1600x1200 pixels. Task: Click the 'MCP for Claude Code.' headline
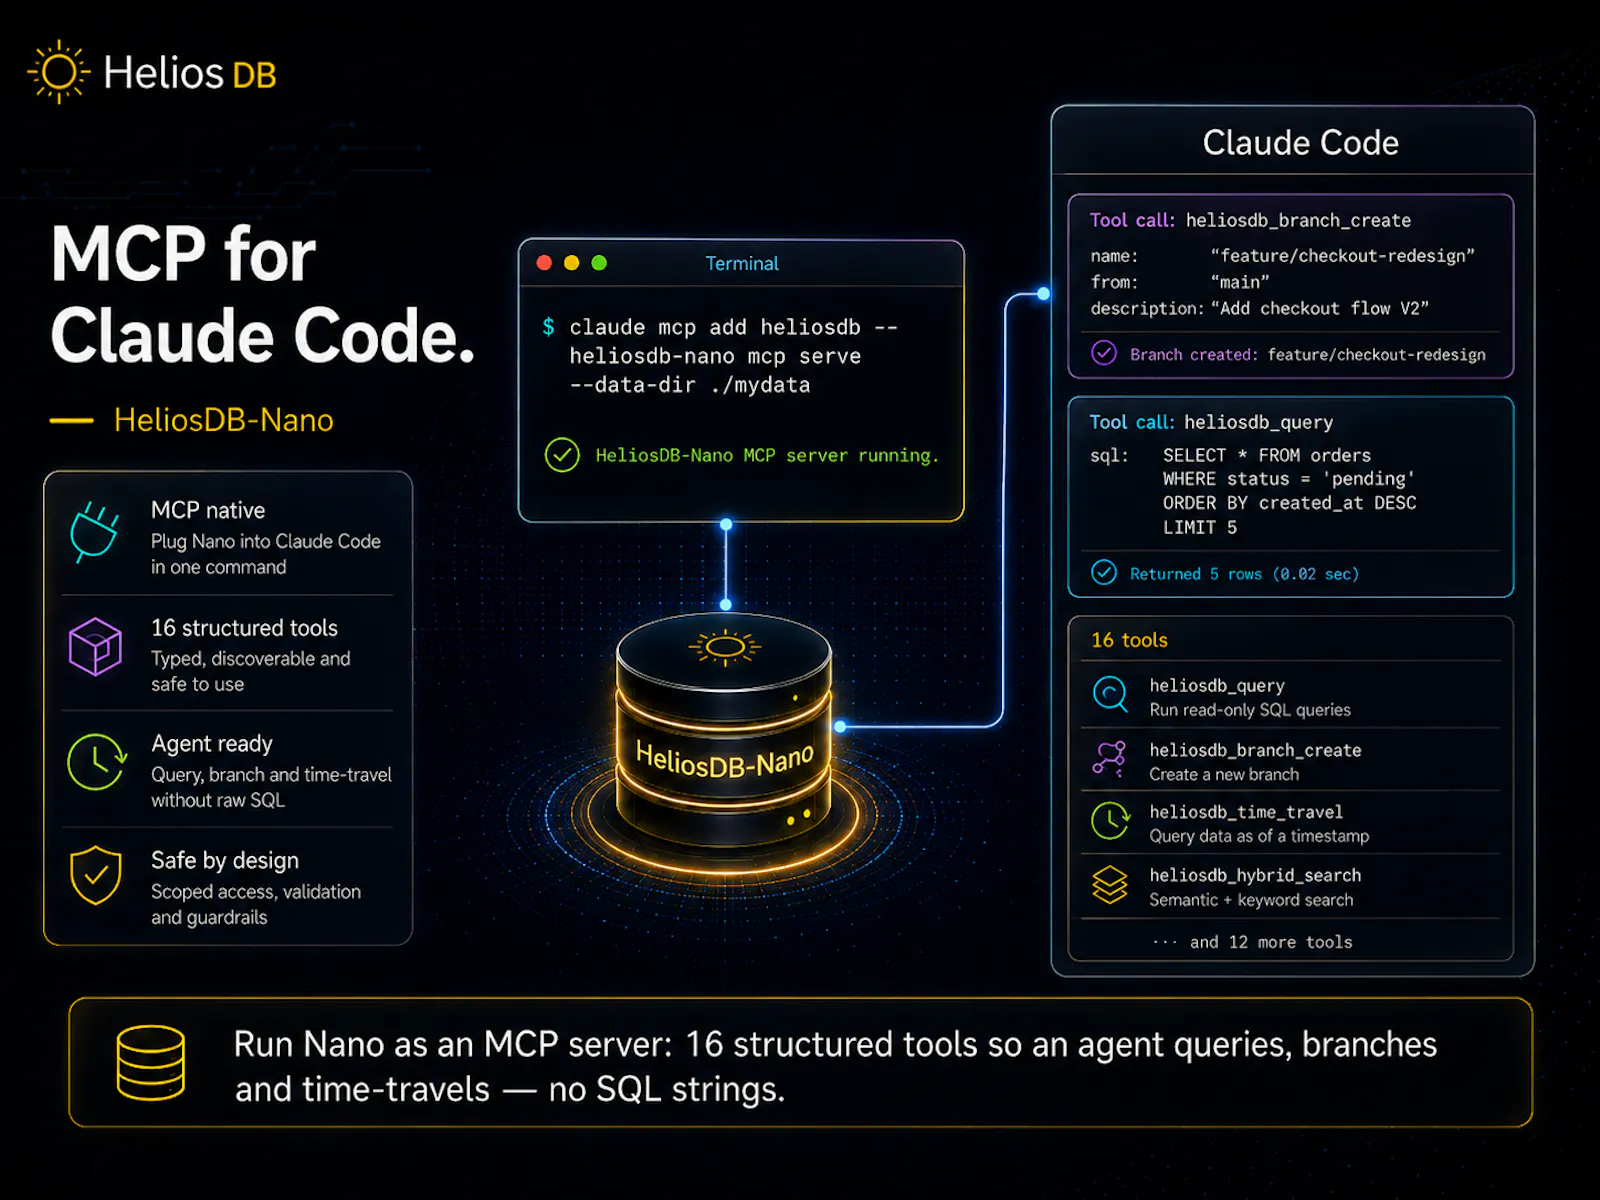pyautogui.click(x=262, y=295)
